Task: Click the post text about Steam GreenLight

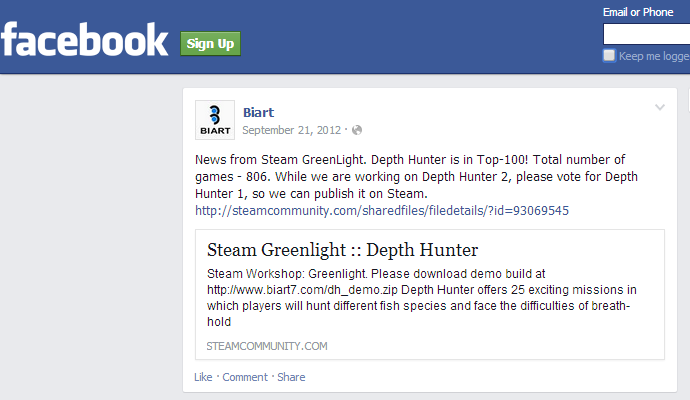Action: pos(416,176)
